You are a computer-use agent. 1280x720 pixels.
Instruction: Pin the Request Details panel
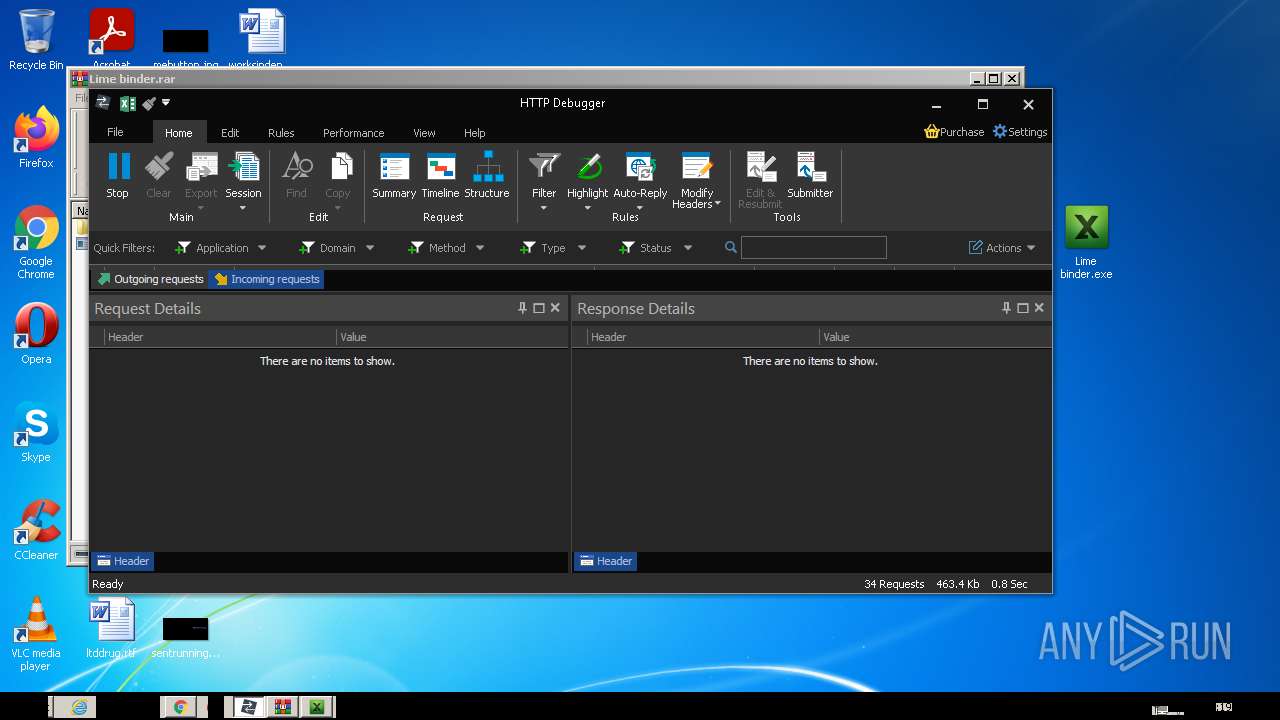click(522, 308)
